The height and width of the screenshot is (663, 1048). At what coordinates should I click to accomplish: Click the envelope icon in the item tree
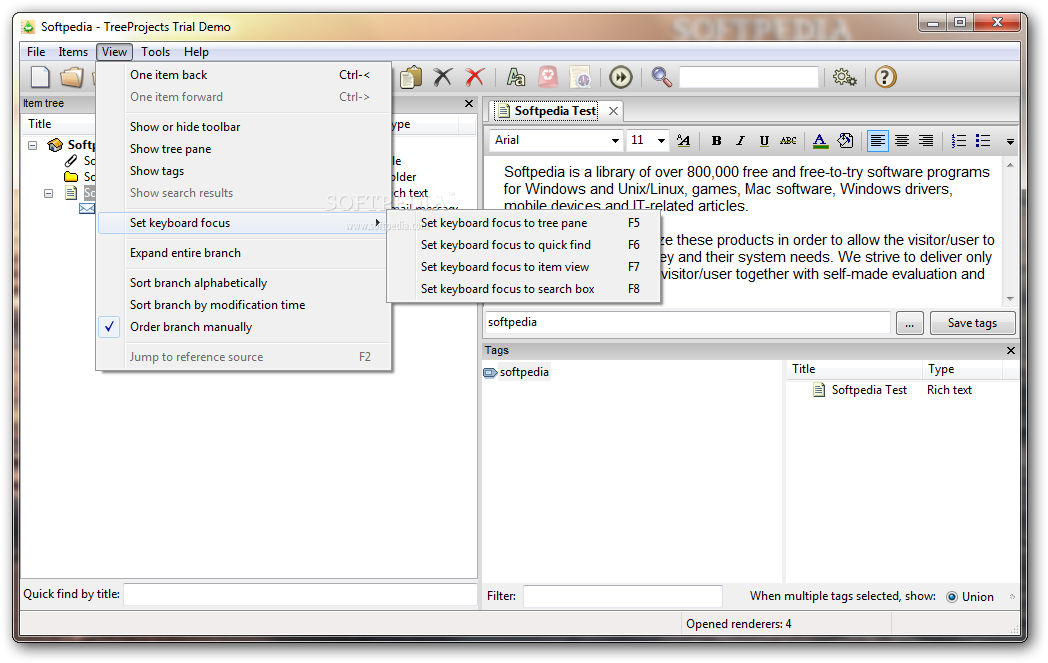tap(87, 209)
